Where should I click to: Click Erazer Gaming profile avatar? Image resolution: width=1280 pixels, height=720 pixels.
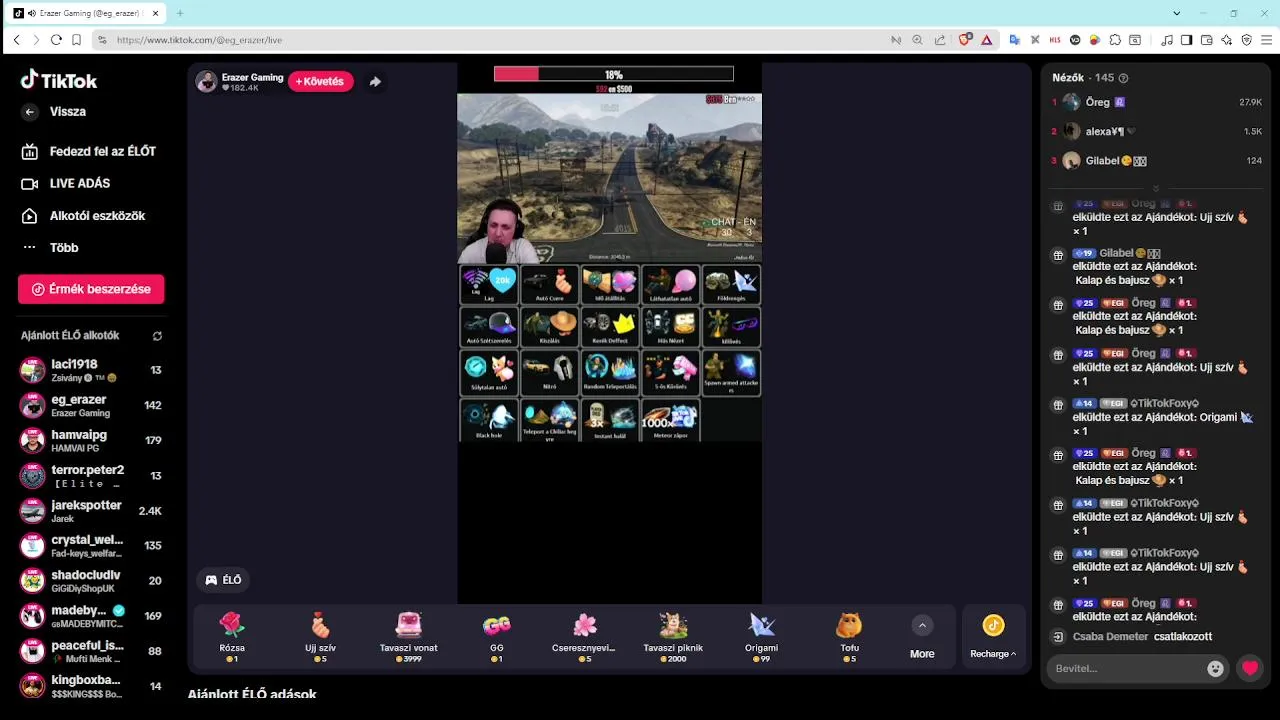[207, 82]
